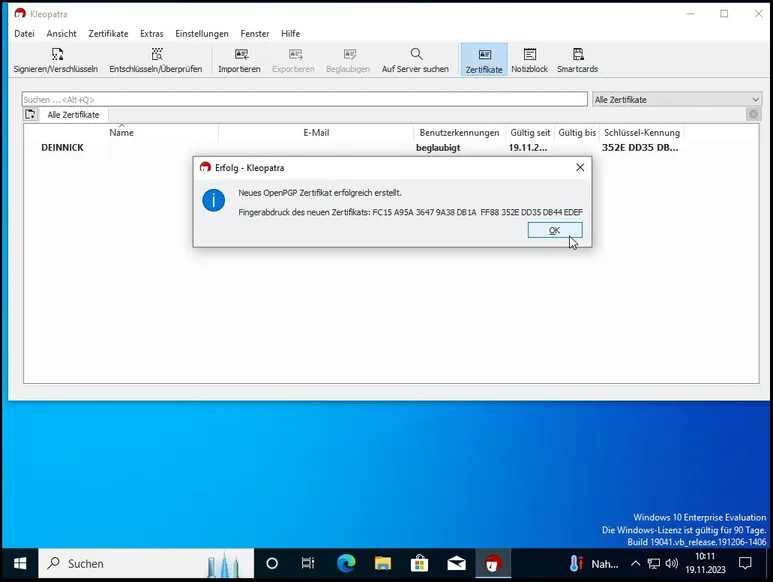
Task: Click the Kleopatra taskbar icon
Action: [493, 563]
